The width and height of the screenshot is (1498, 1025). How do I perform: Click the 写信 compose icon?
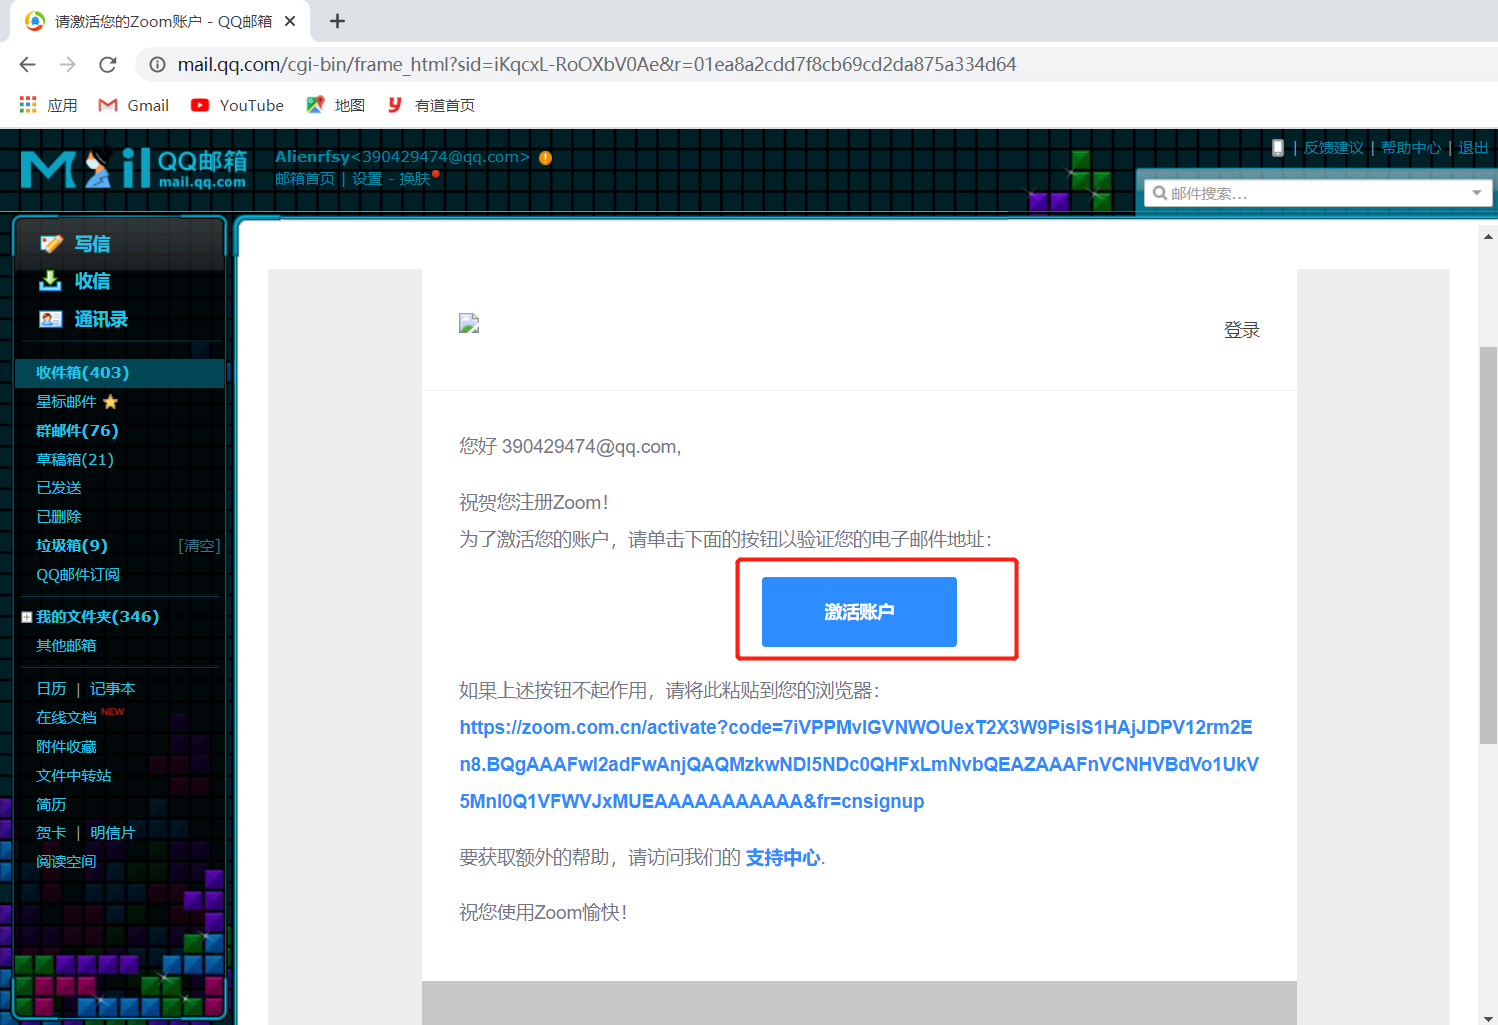click(51, 243)
